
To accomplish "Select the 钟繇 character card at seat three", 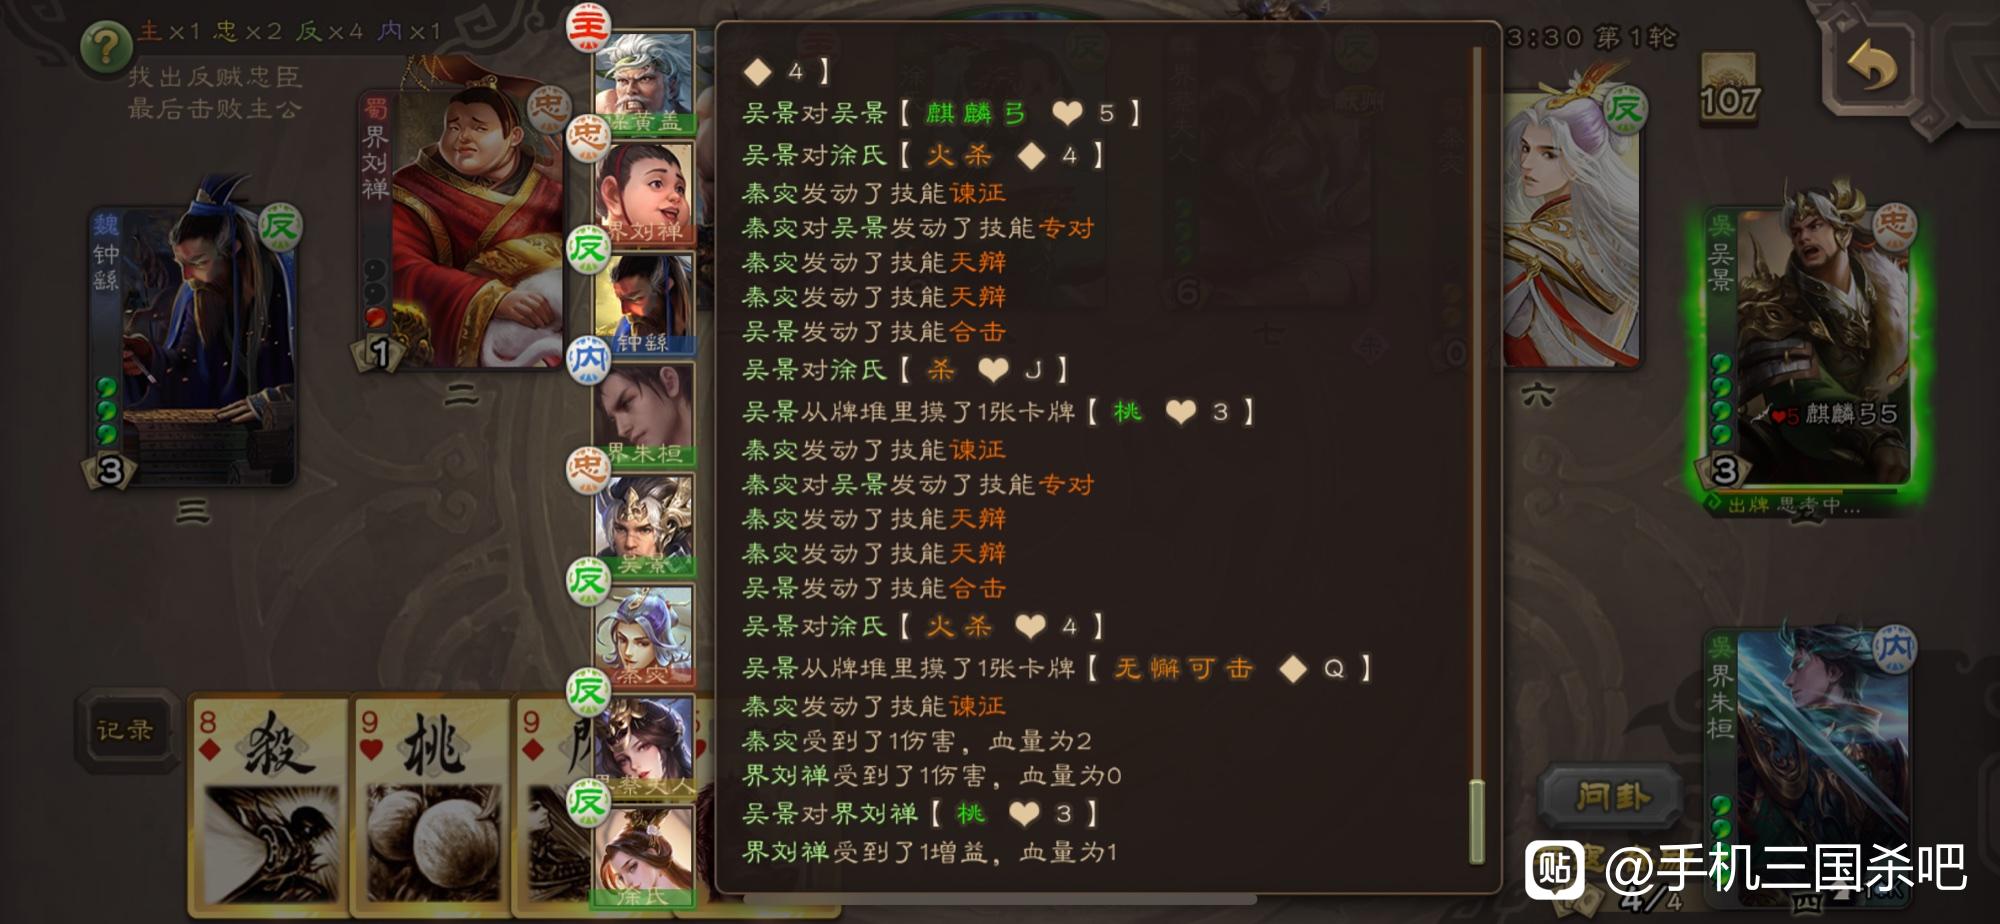I will 192,345.
